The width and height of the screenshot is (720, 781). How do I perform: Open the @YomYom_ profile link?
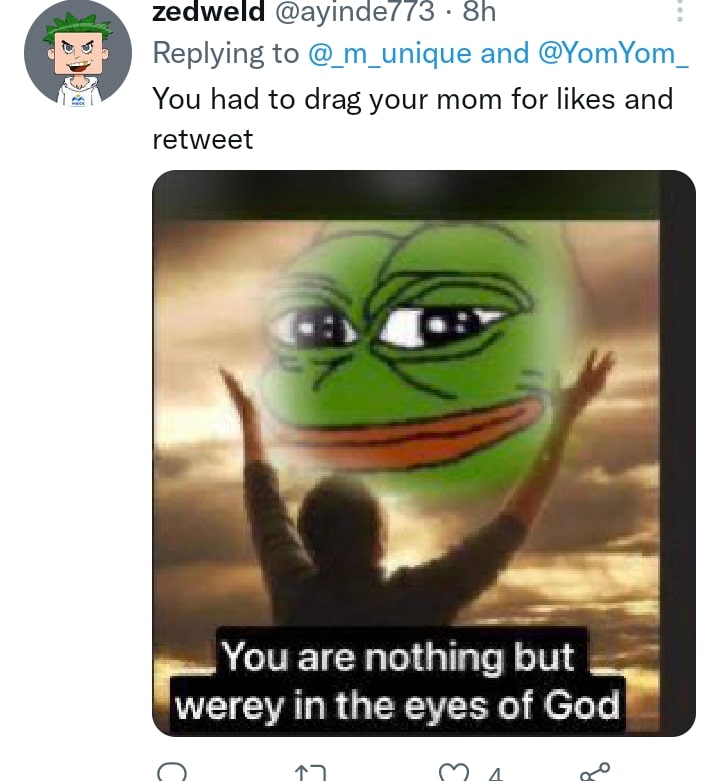[x=613, y=54]
